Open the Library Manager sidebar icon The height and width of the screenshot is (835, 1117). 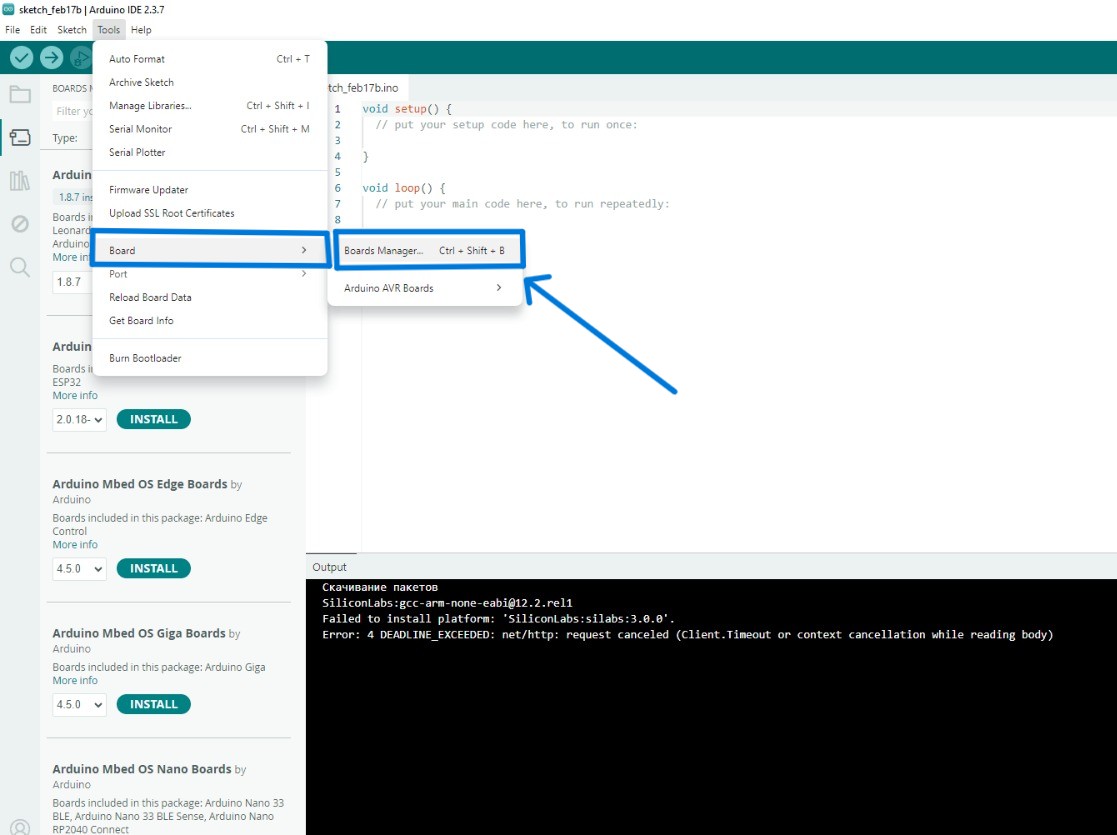tap(20, 181)
